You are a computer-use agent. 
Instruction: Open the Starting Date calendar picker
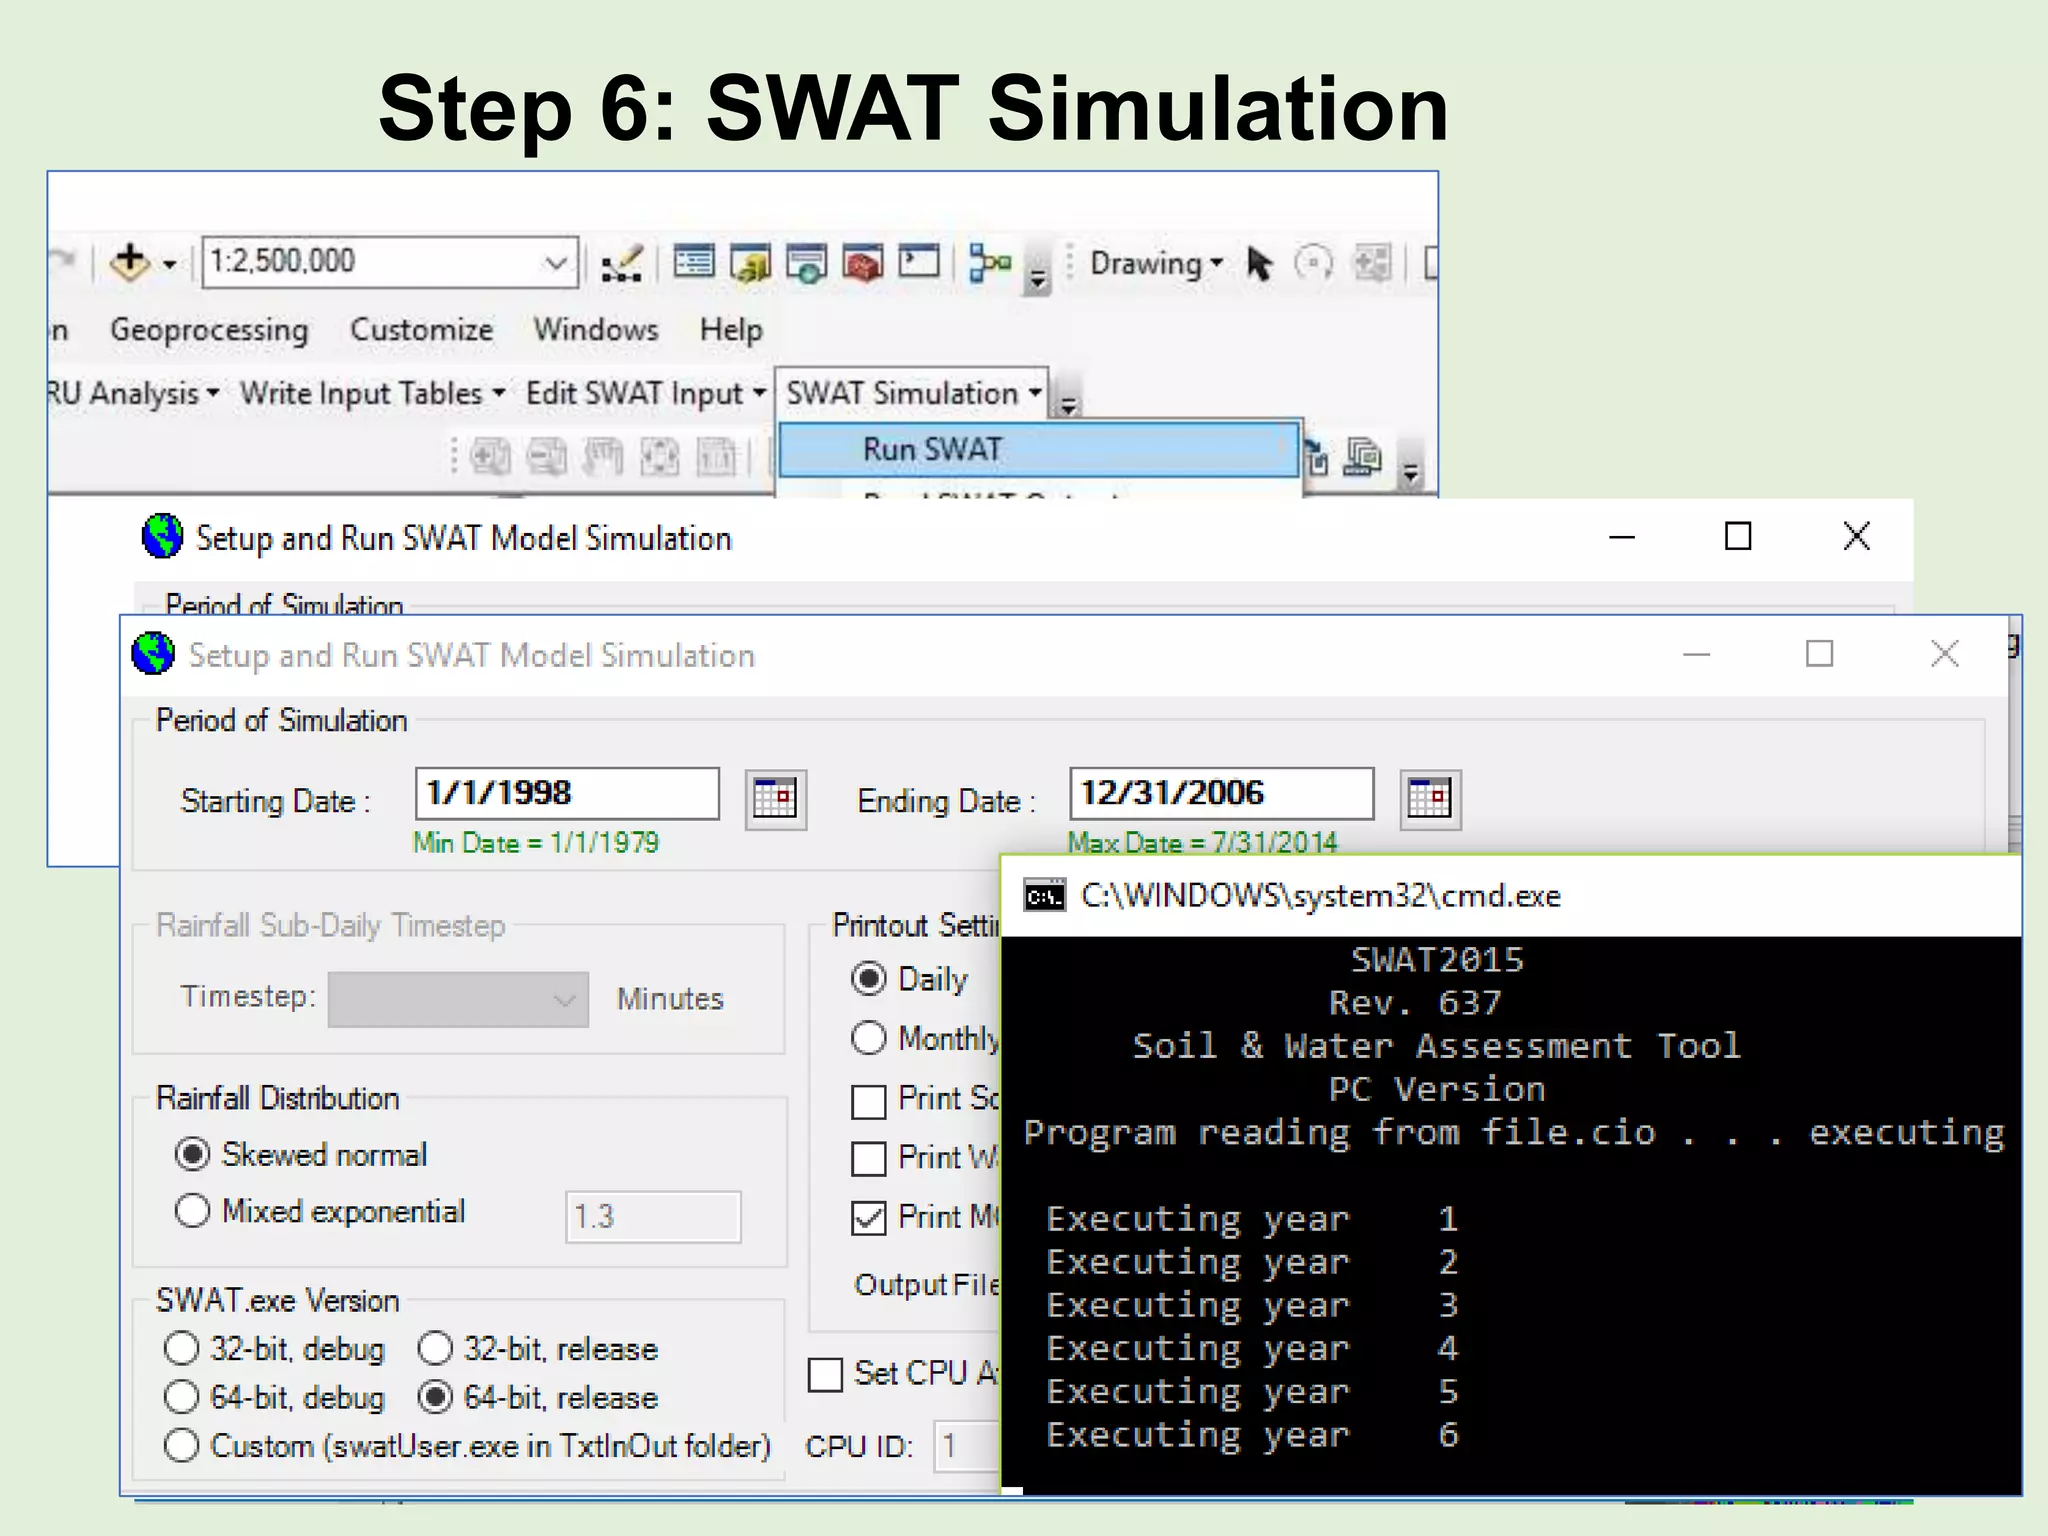pos(776,799)
